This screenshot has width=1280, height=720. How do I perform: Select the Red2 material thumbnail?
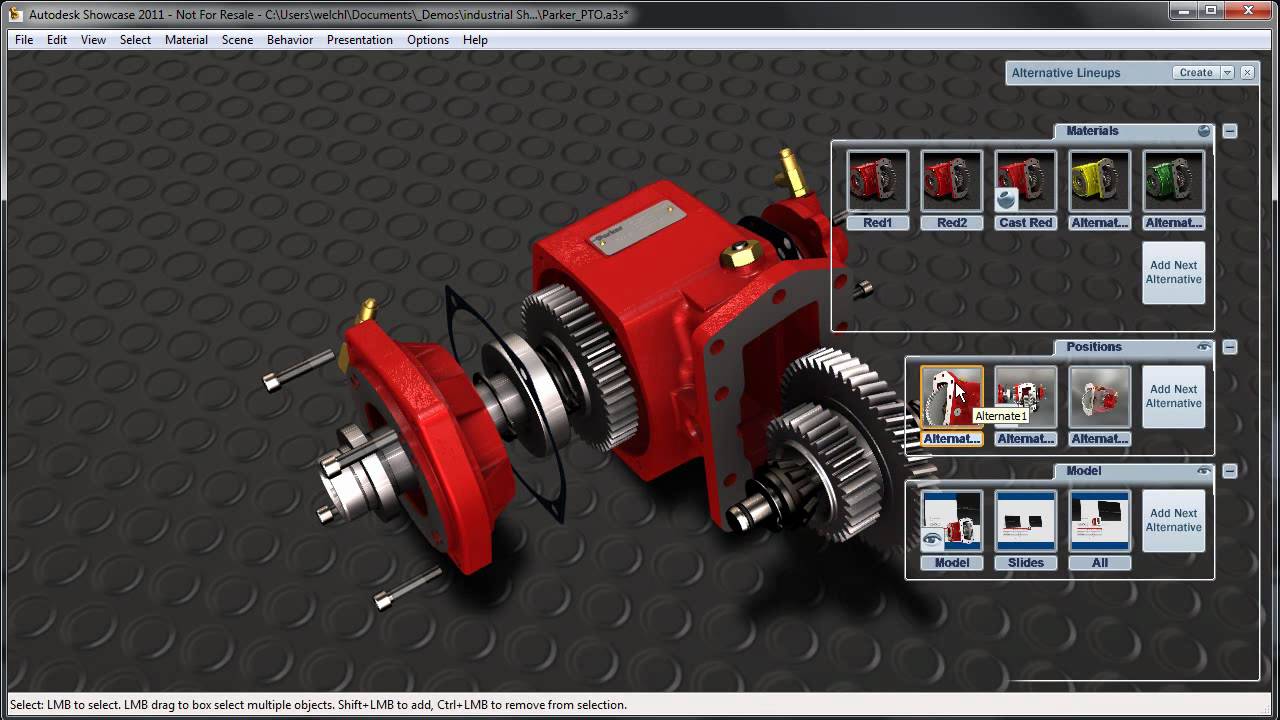[x=952, y=182]
